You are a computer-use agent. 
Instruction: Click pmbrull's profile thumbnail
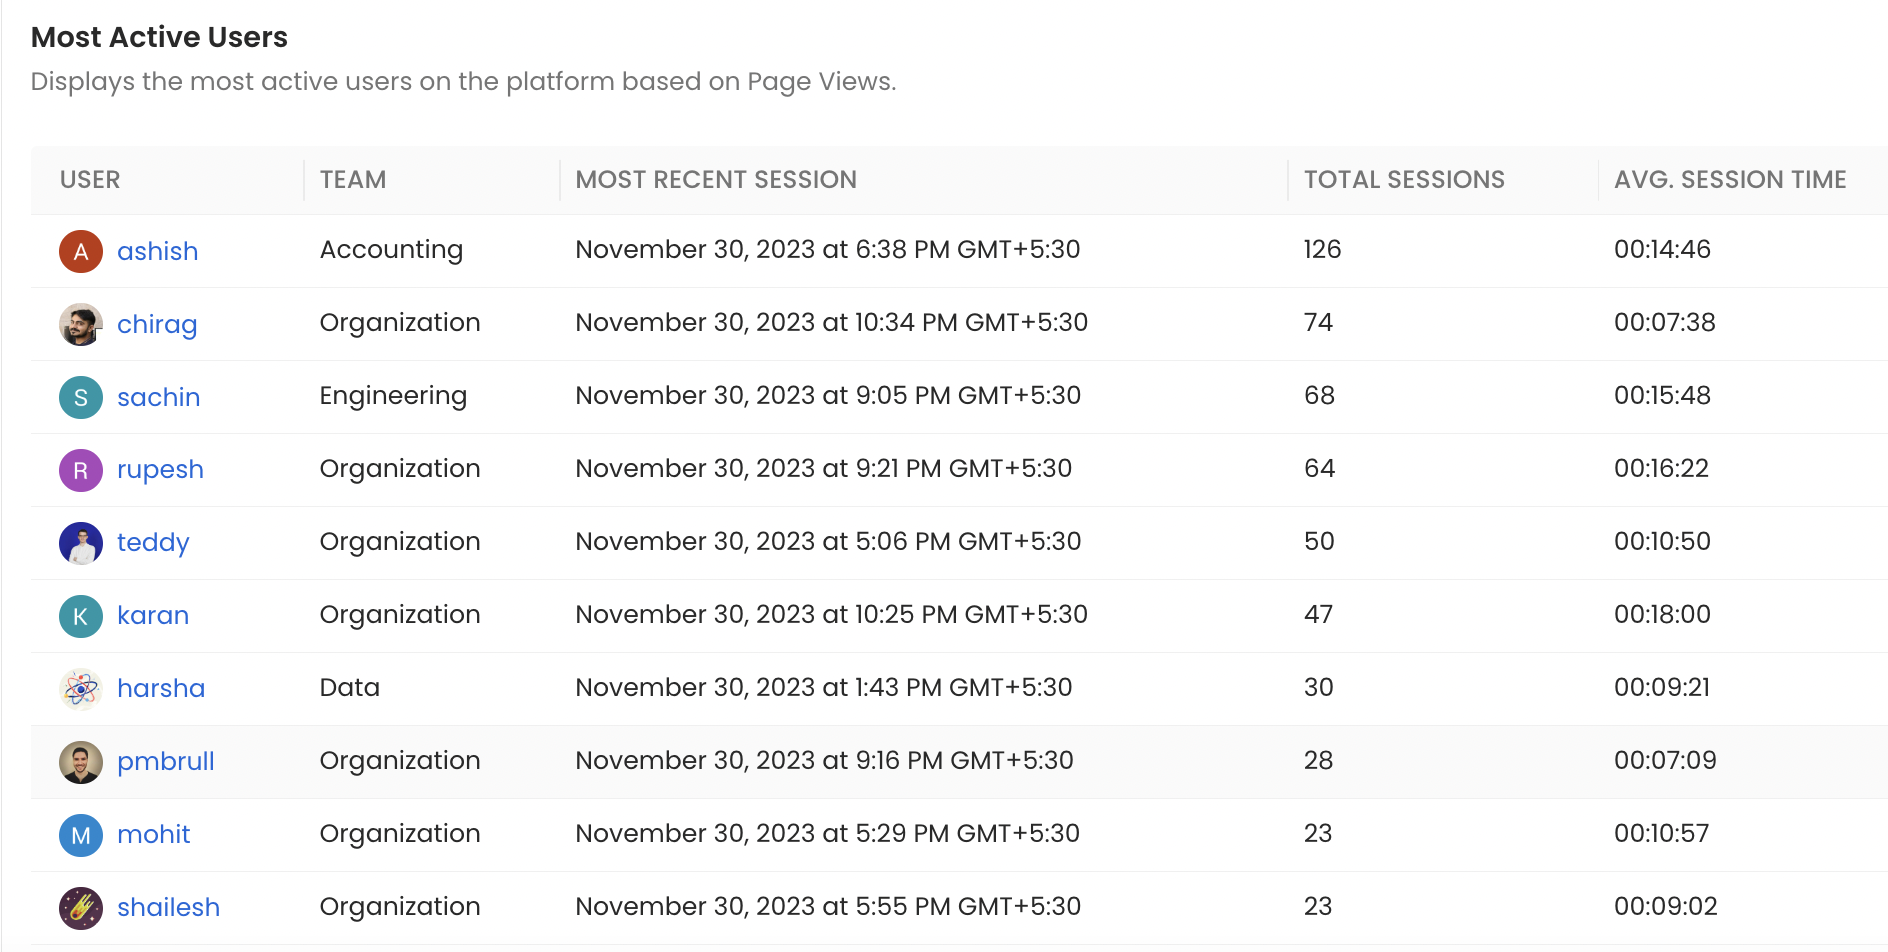click(x=80, y=761)
